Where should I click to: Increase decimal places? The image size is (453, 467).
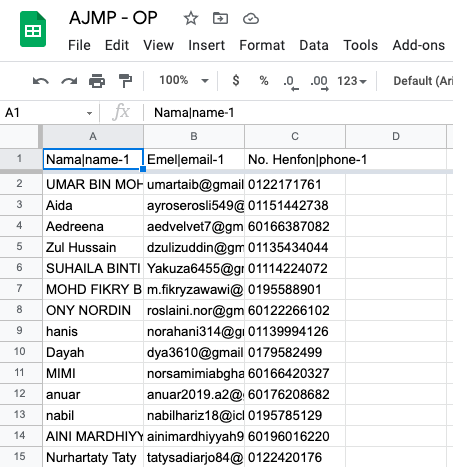pos(319,82)
